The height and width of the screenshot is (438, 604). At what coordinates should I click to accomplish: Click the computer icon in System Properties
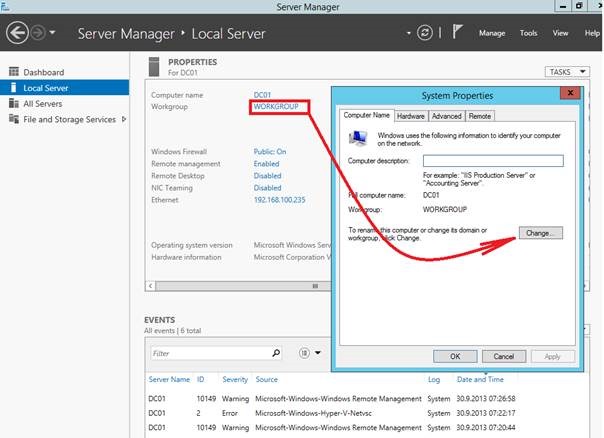[x=358, y=138]
